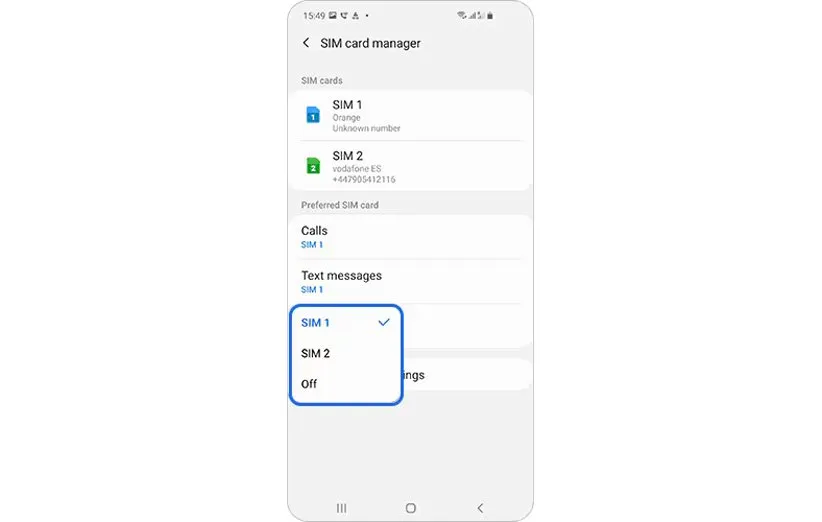The width and height of the screenshot is (822, 522).
Task: Tap the Wi-Fi signal status icon
Action: 461,16
